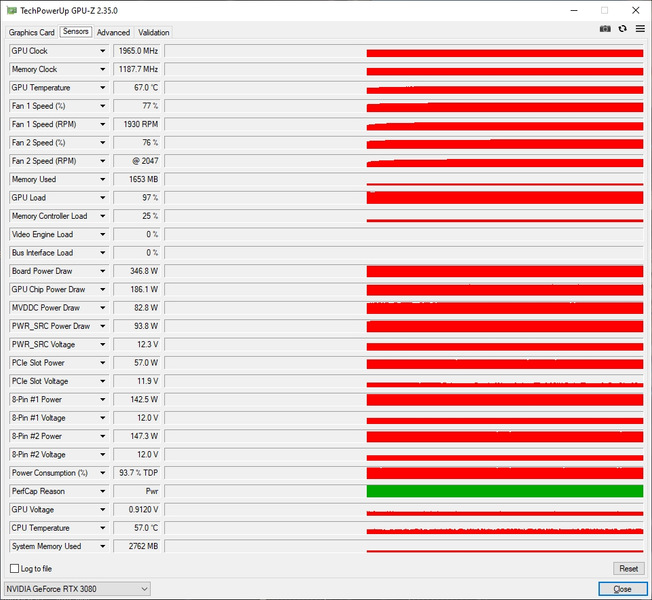Open the 8-Pin #2 Power dropdown

(102, 436)
